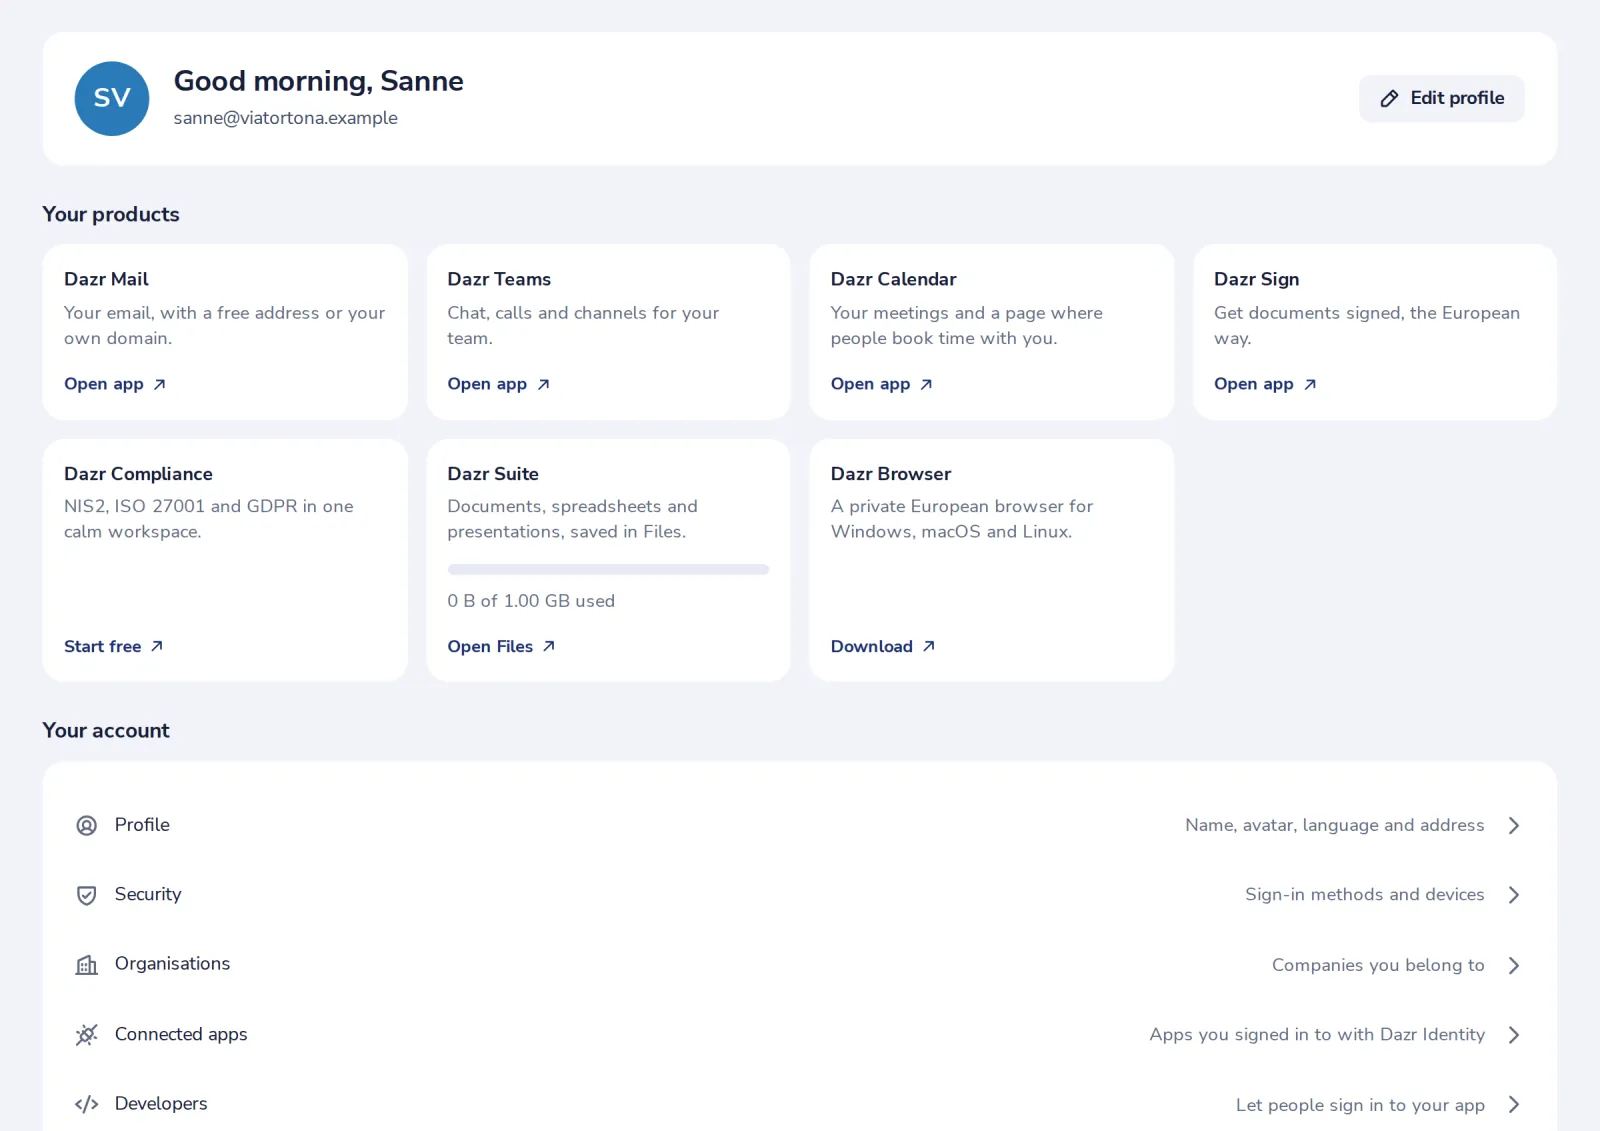The width and height of the screenshot is (1600, 1131).
Task: Click the SV avatar circle
Action: coord(112,98)
